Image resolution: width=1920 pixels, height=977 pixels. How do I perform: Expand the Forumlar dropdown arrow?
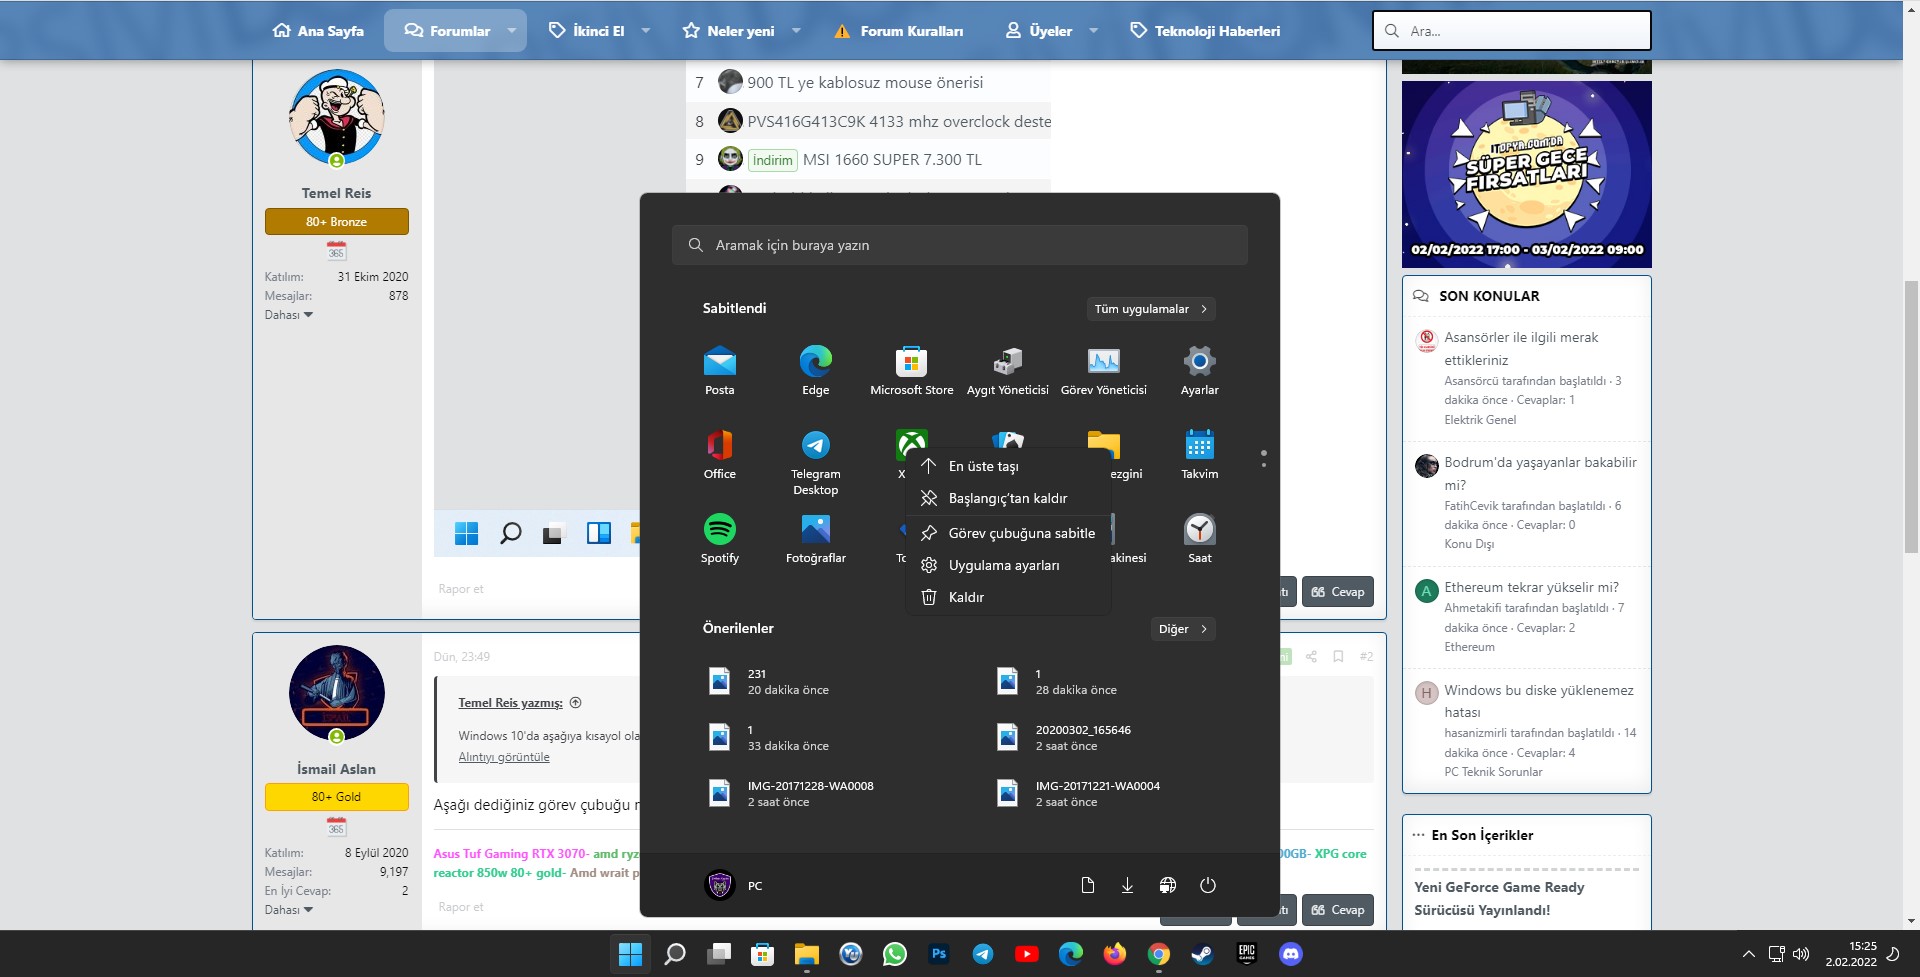click(512, 31)
